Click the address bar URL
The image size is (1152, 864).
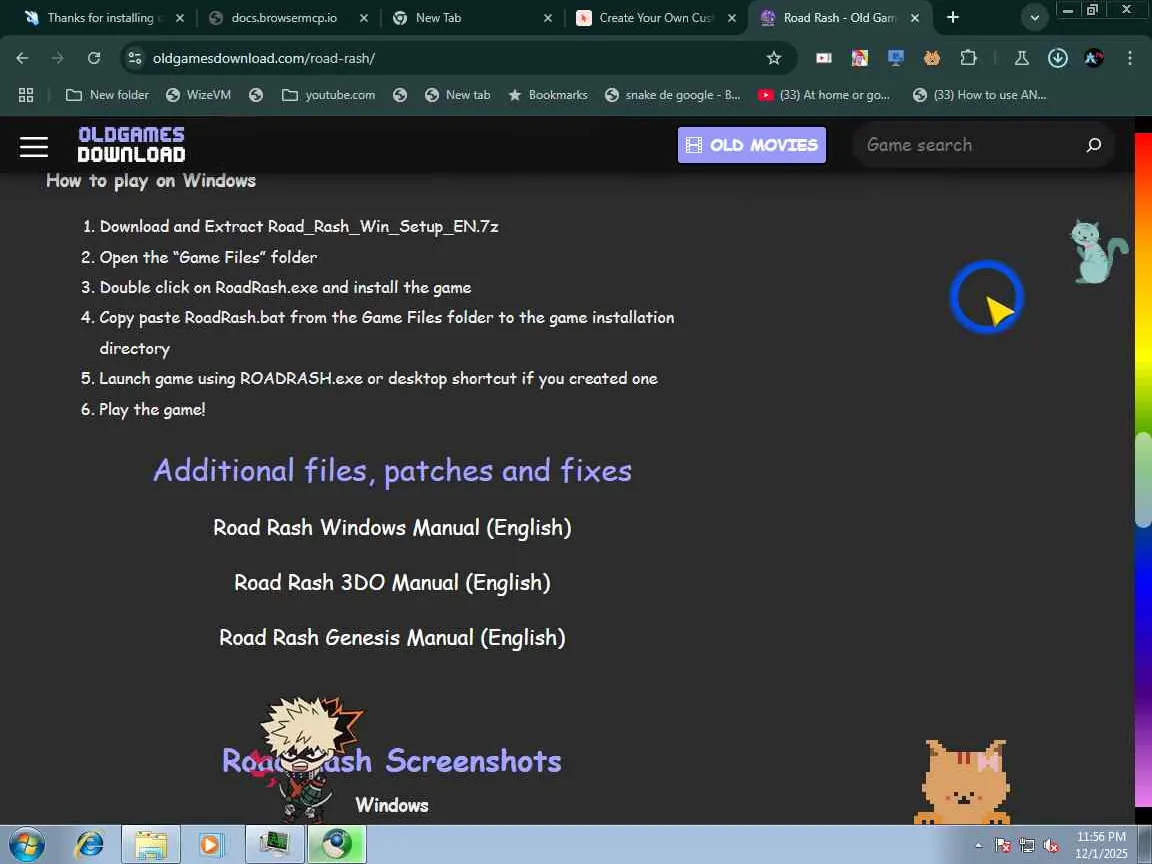coord(263,58)
